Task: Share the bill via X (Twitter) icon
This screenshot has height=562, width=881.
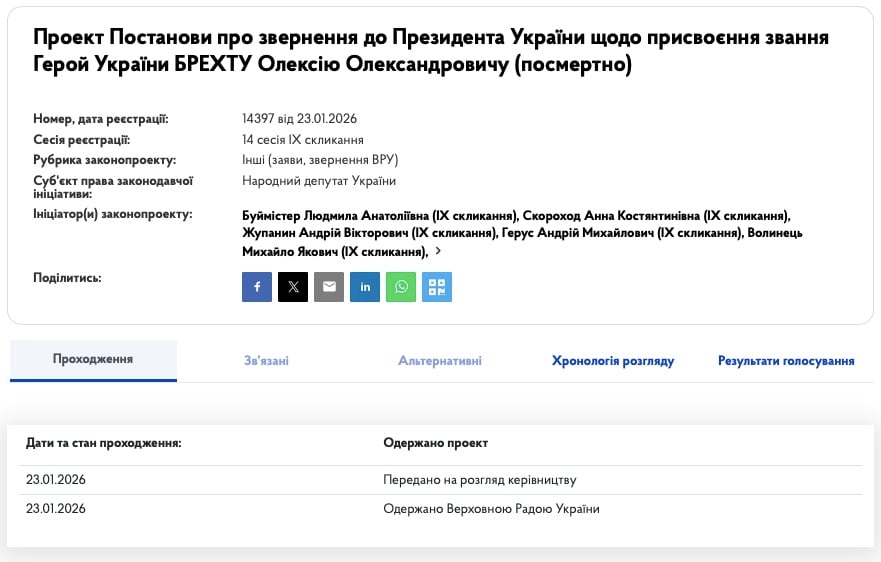Action: (x=293, y=287)
